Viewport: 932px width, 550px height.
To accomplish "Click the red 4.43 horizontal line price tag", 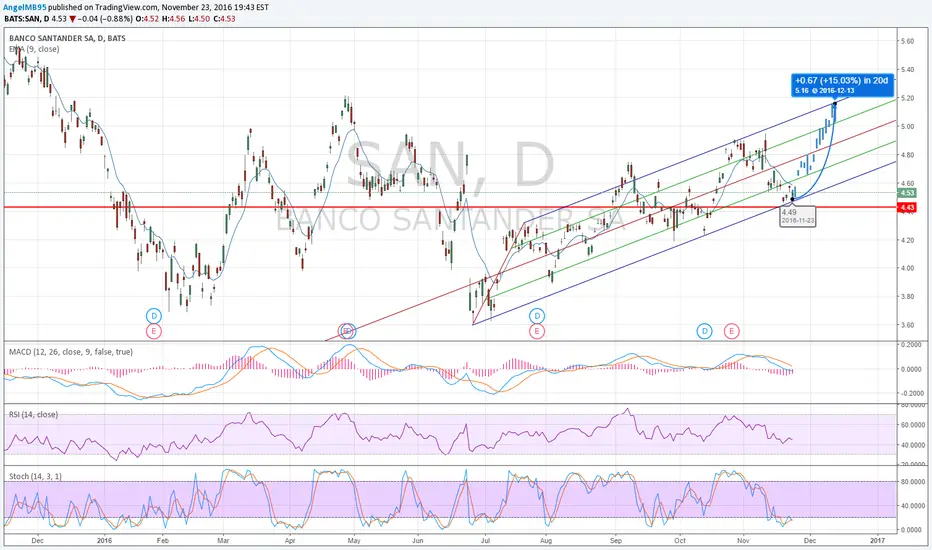I will (907, 208).
